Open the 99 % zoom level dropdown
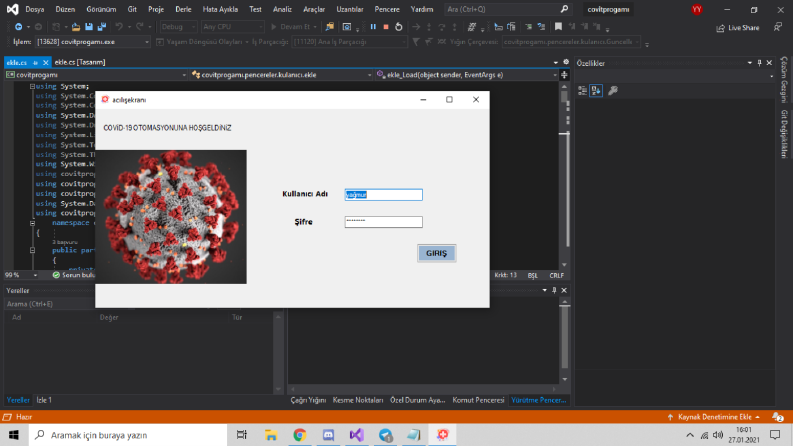Image resolution: width=793 pixels, height=446 pixels. tap(21, 275)
